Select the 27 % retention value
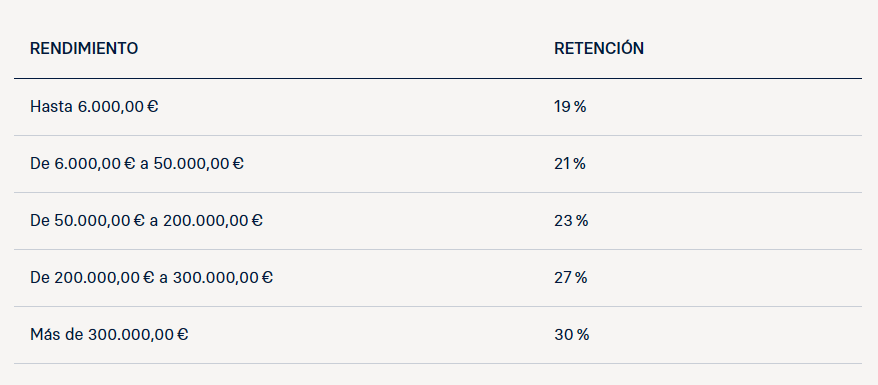 pos(571,278)
